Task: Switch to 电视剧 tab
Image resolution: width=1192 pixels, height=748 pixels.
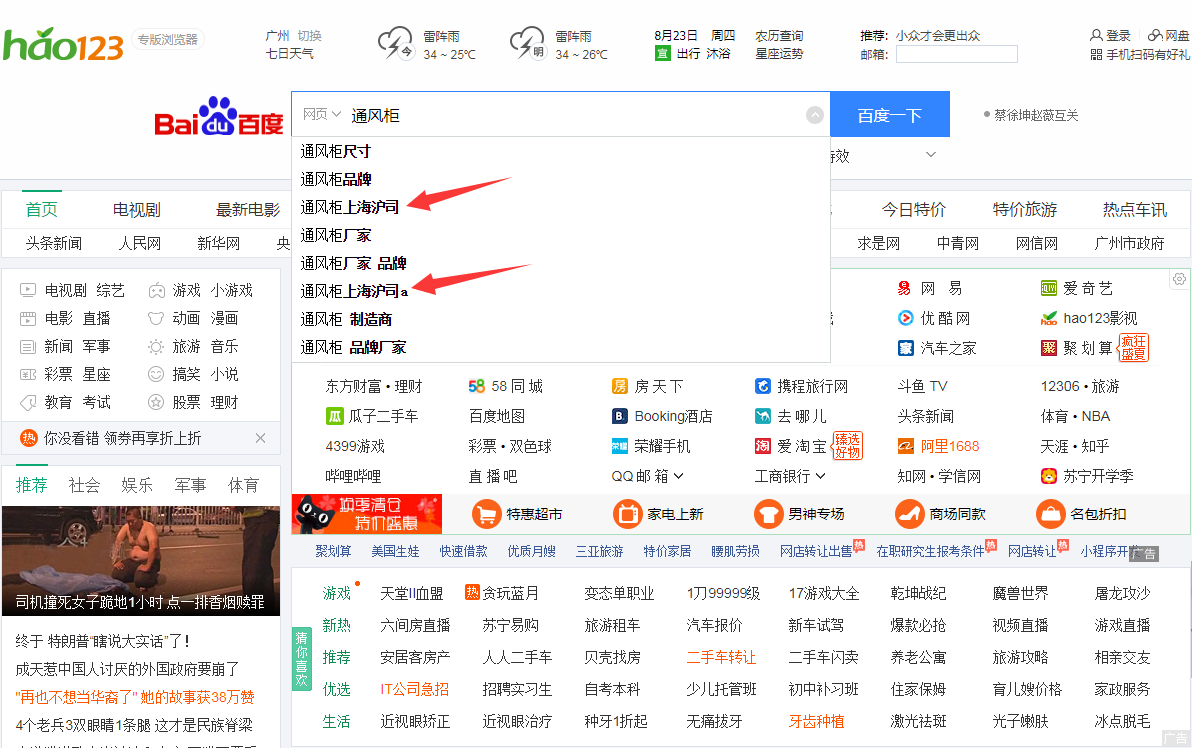Action: (x=137, y=209)
